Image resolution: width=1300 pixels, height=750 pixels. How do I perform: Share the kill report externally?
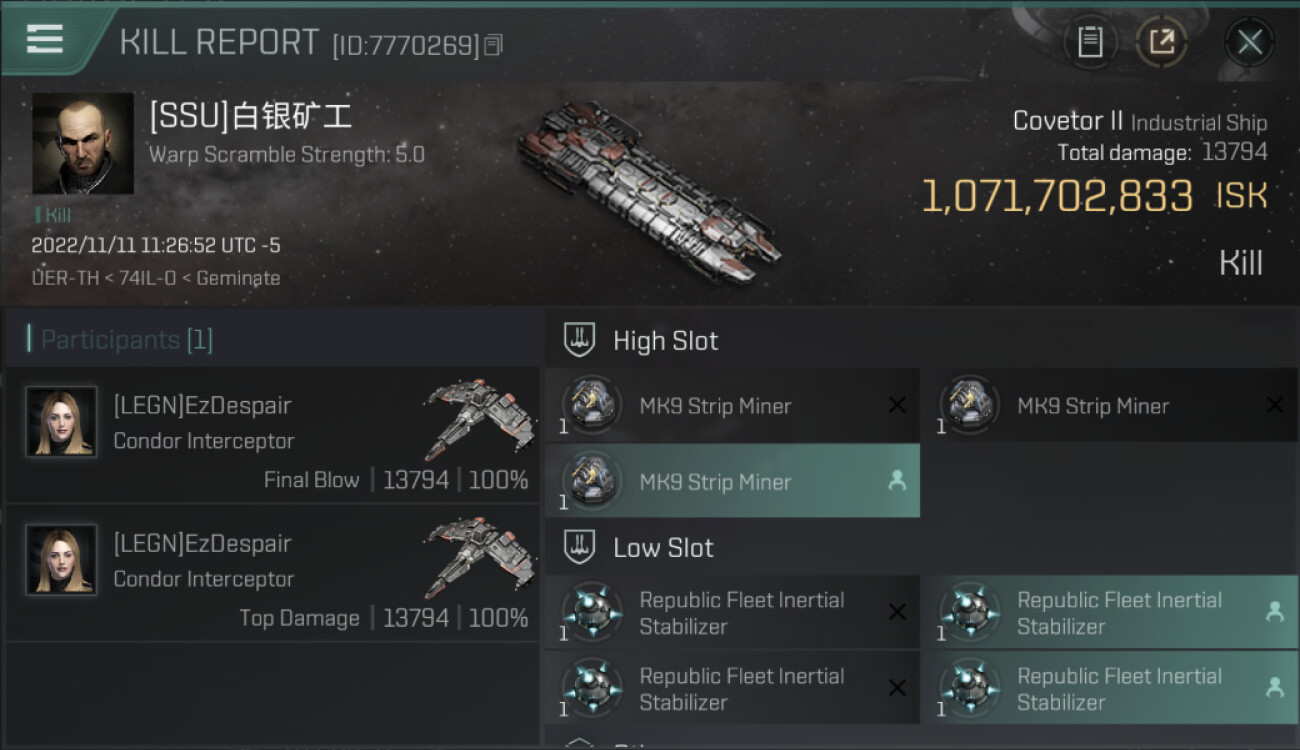click(1161, 42)
